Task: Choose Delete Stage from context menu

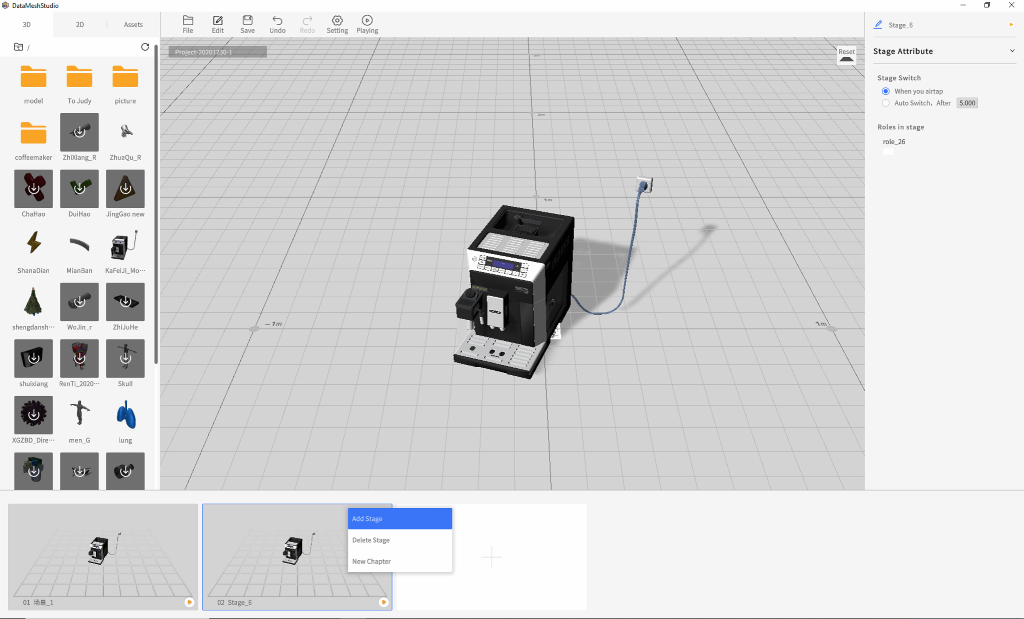Action: [400, 540]
